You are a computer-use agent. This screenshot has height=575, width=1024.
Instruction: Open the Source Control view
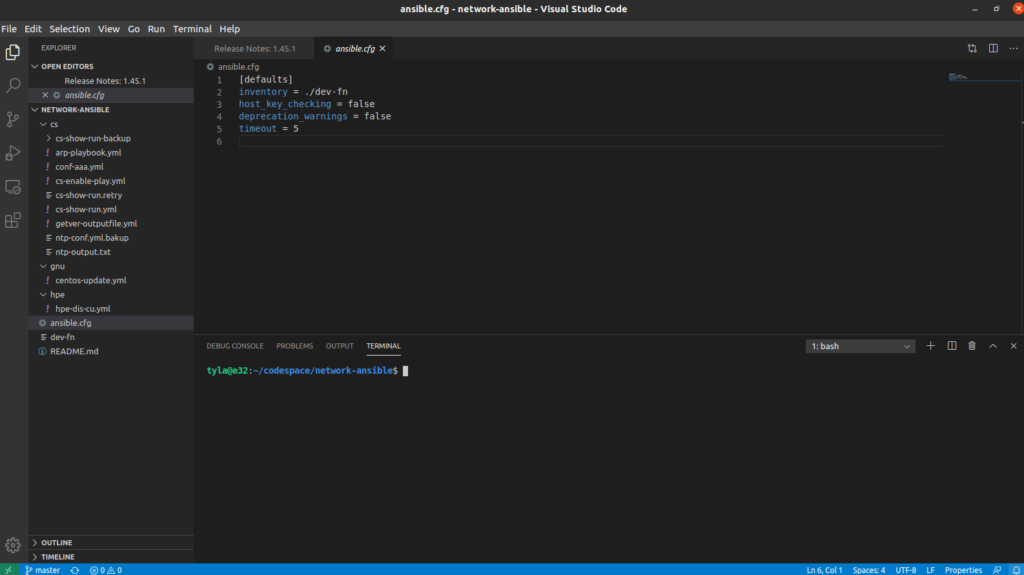point(13,119)
